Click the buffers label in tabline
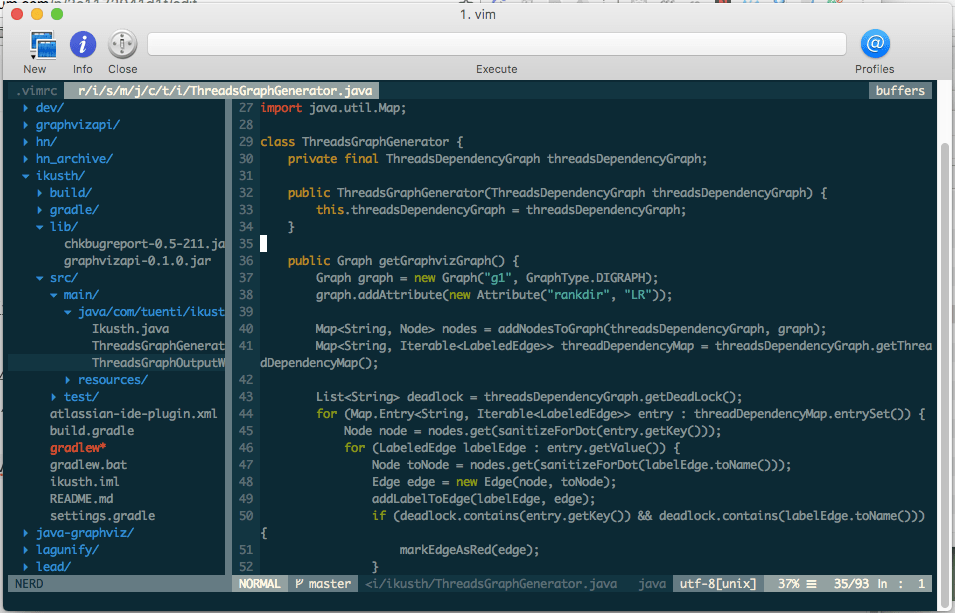This screenshot has height=613, width=955. pyautogui.click(x=900, y=91)
